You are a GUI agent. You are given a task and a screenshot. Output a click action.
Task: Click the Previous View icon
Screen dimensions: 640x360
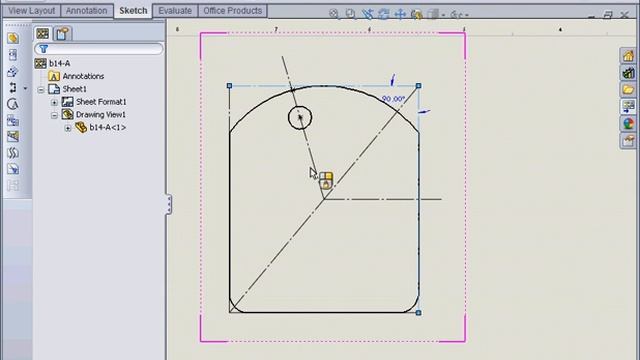[367, 14]
